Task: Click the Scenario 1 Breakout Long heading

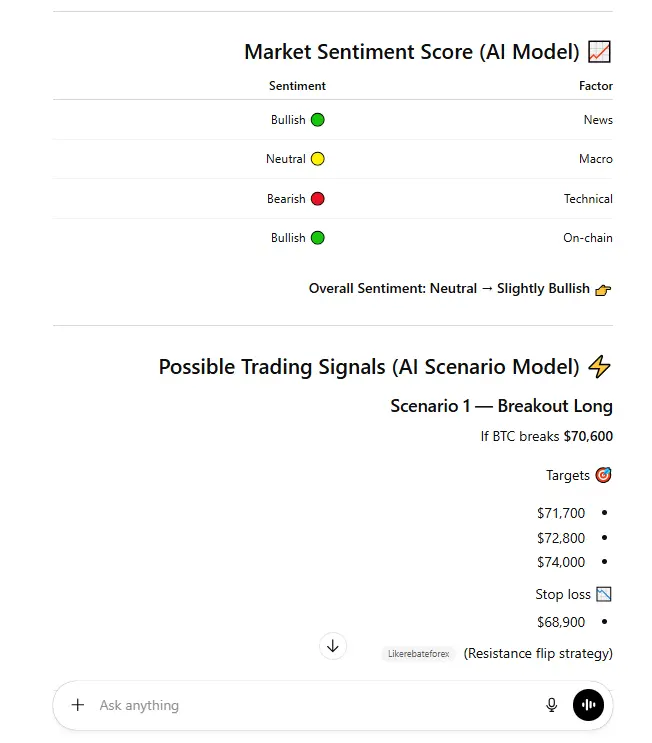Action: (501, 406)
